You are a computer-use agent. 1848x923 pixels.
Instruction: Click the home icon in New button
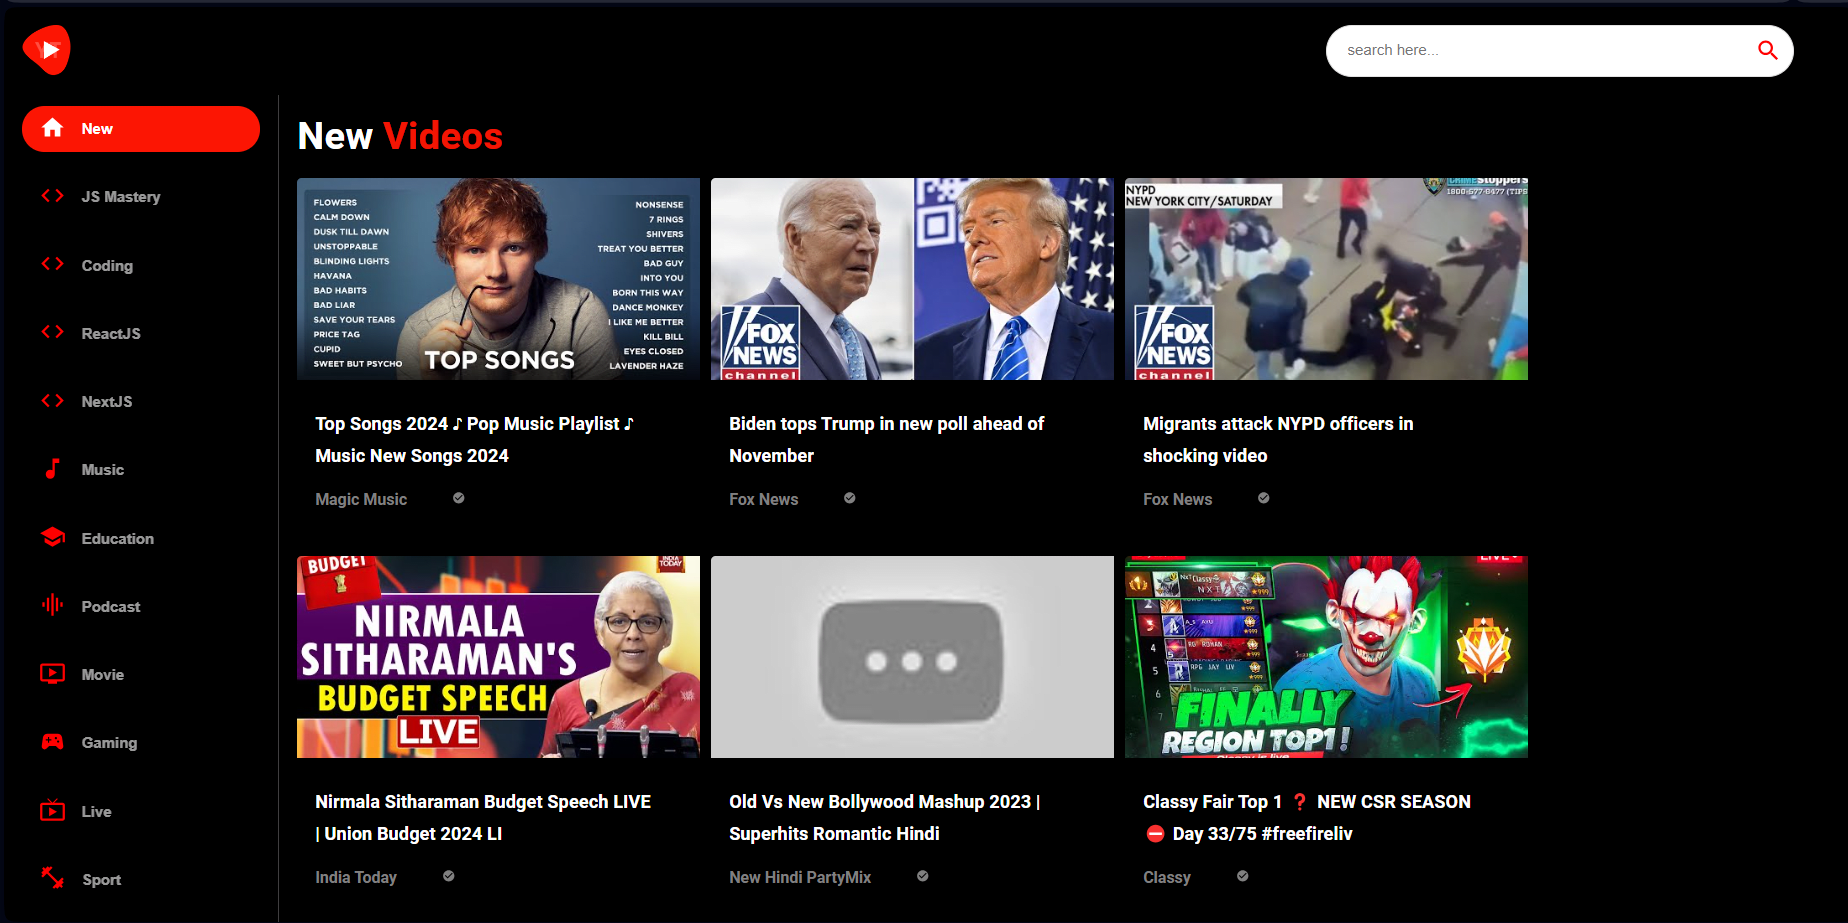point(53,128)
